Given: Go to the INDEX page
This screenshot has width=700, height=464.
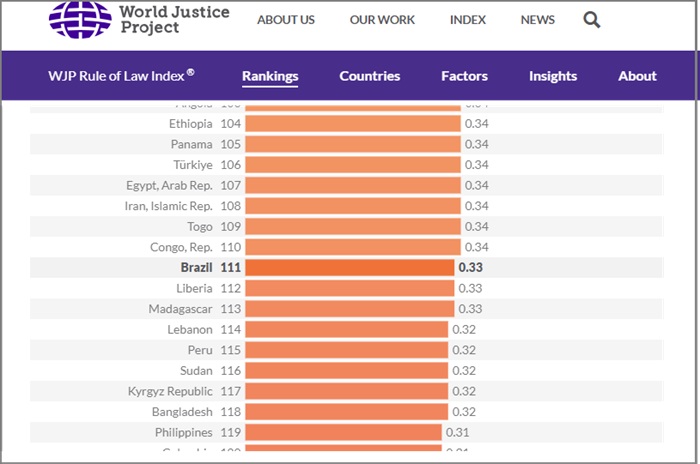Looking at the screenshot, I should (468, 20).
